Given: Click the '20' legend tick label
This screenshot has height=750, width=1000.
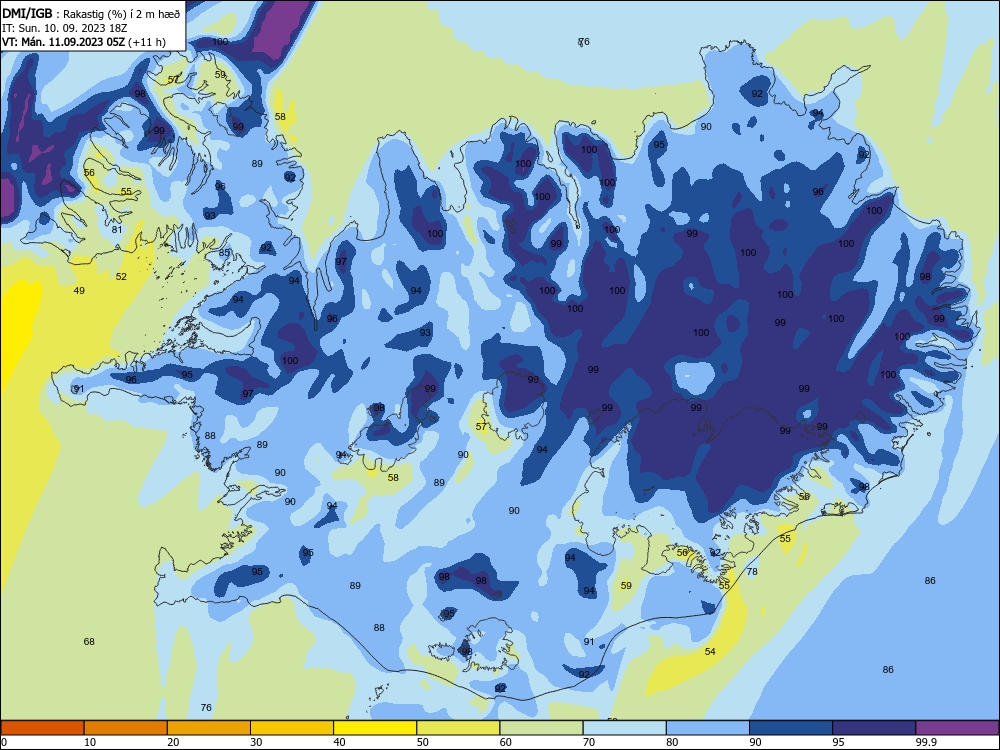Looking at the screenshot, I should [173, 742].
